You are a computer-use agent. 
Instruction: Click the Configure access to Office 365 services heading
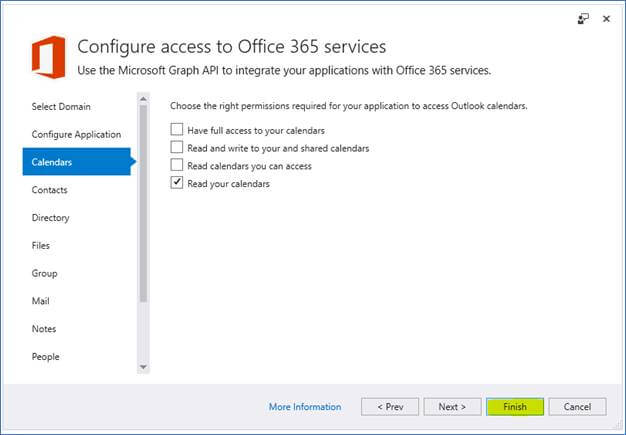[232, 47]
